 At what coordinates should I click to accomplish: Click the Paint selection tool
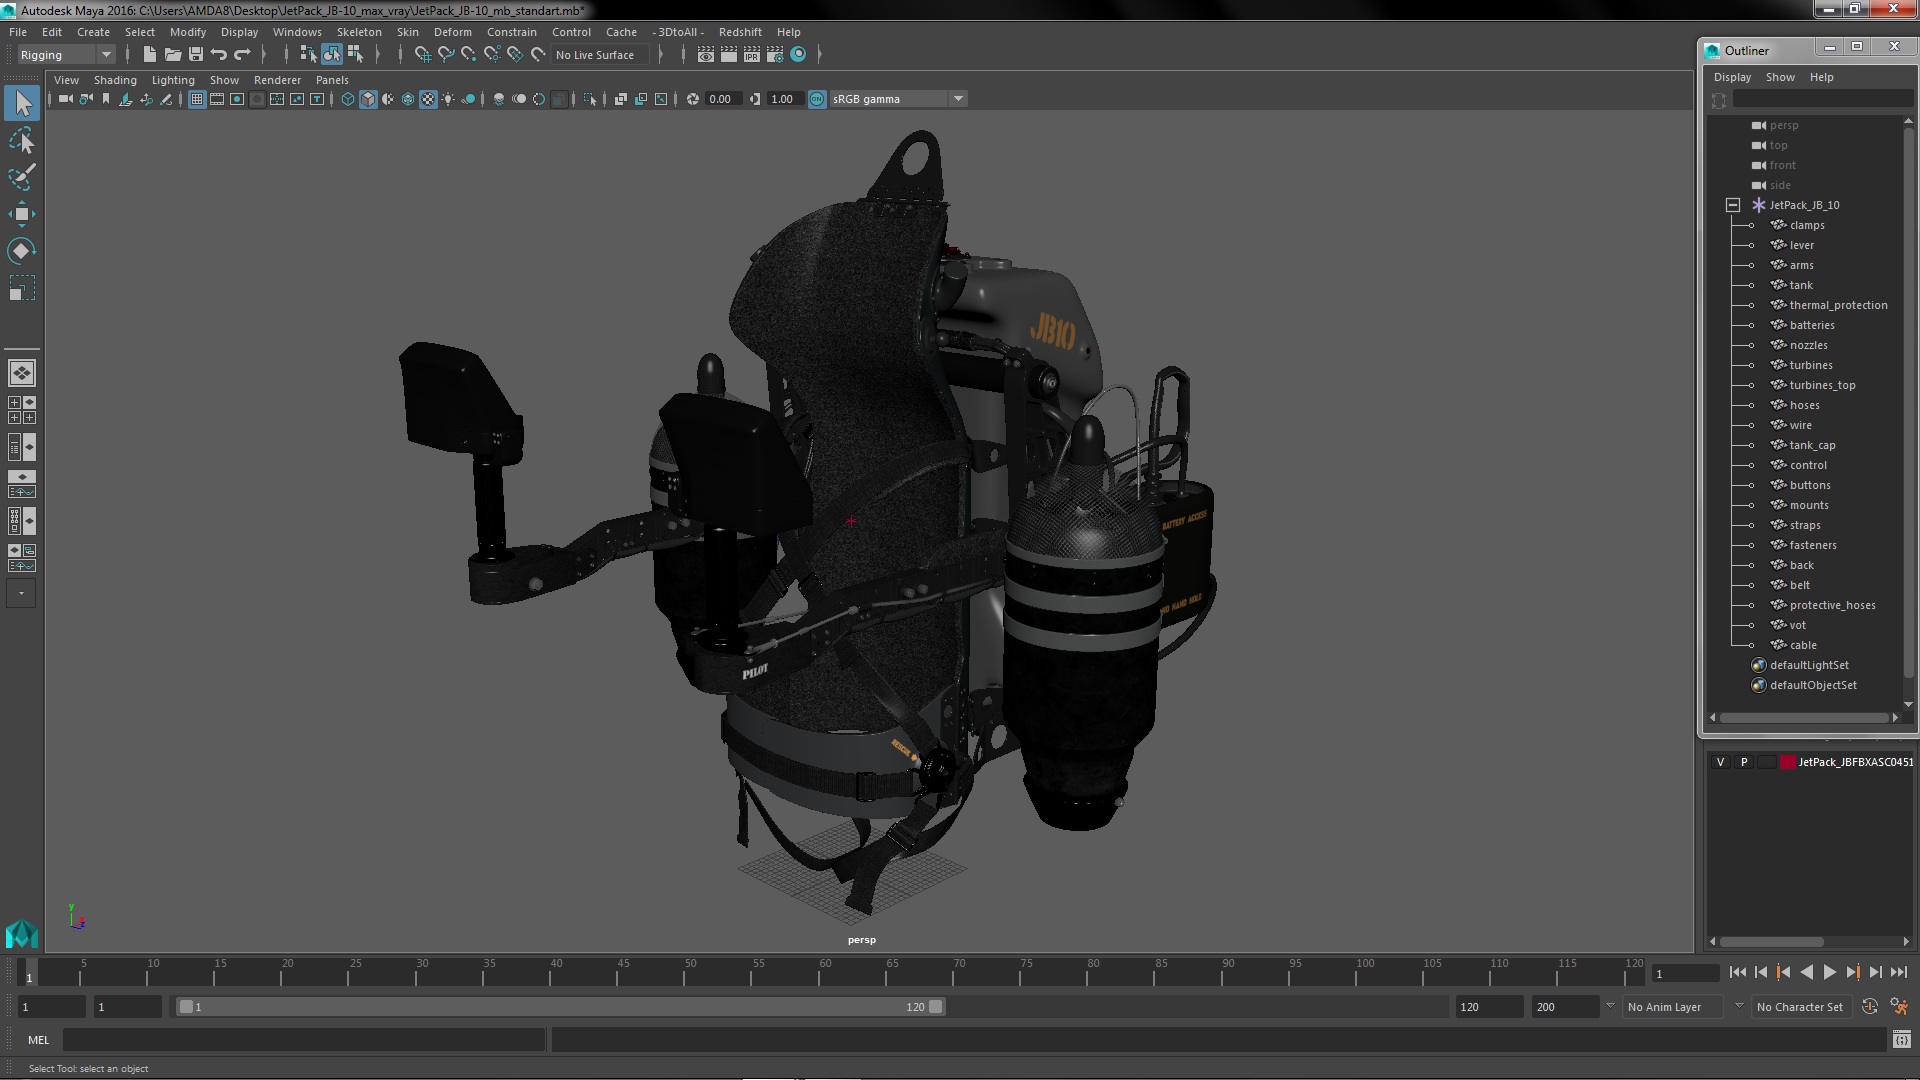pos(21,178)
